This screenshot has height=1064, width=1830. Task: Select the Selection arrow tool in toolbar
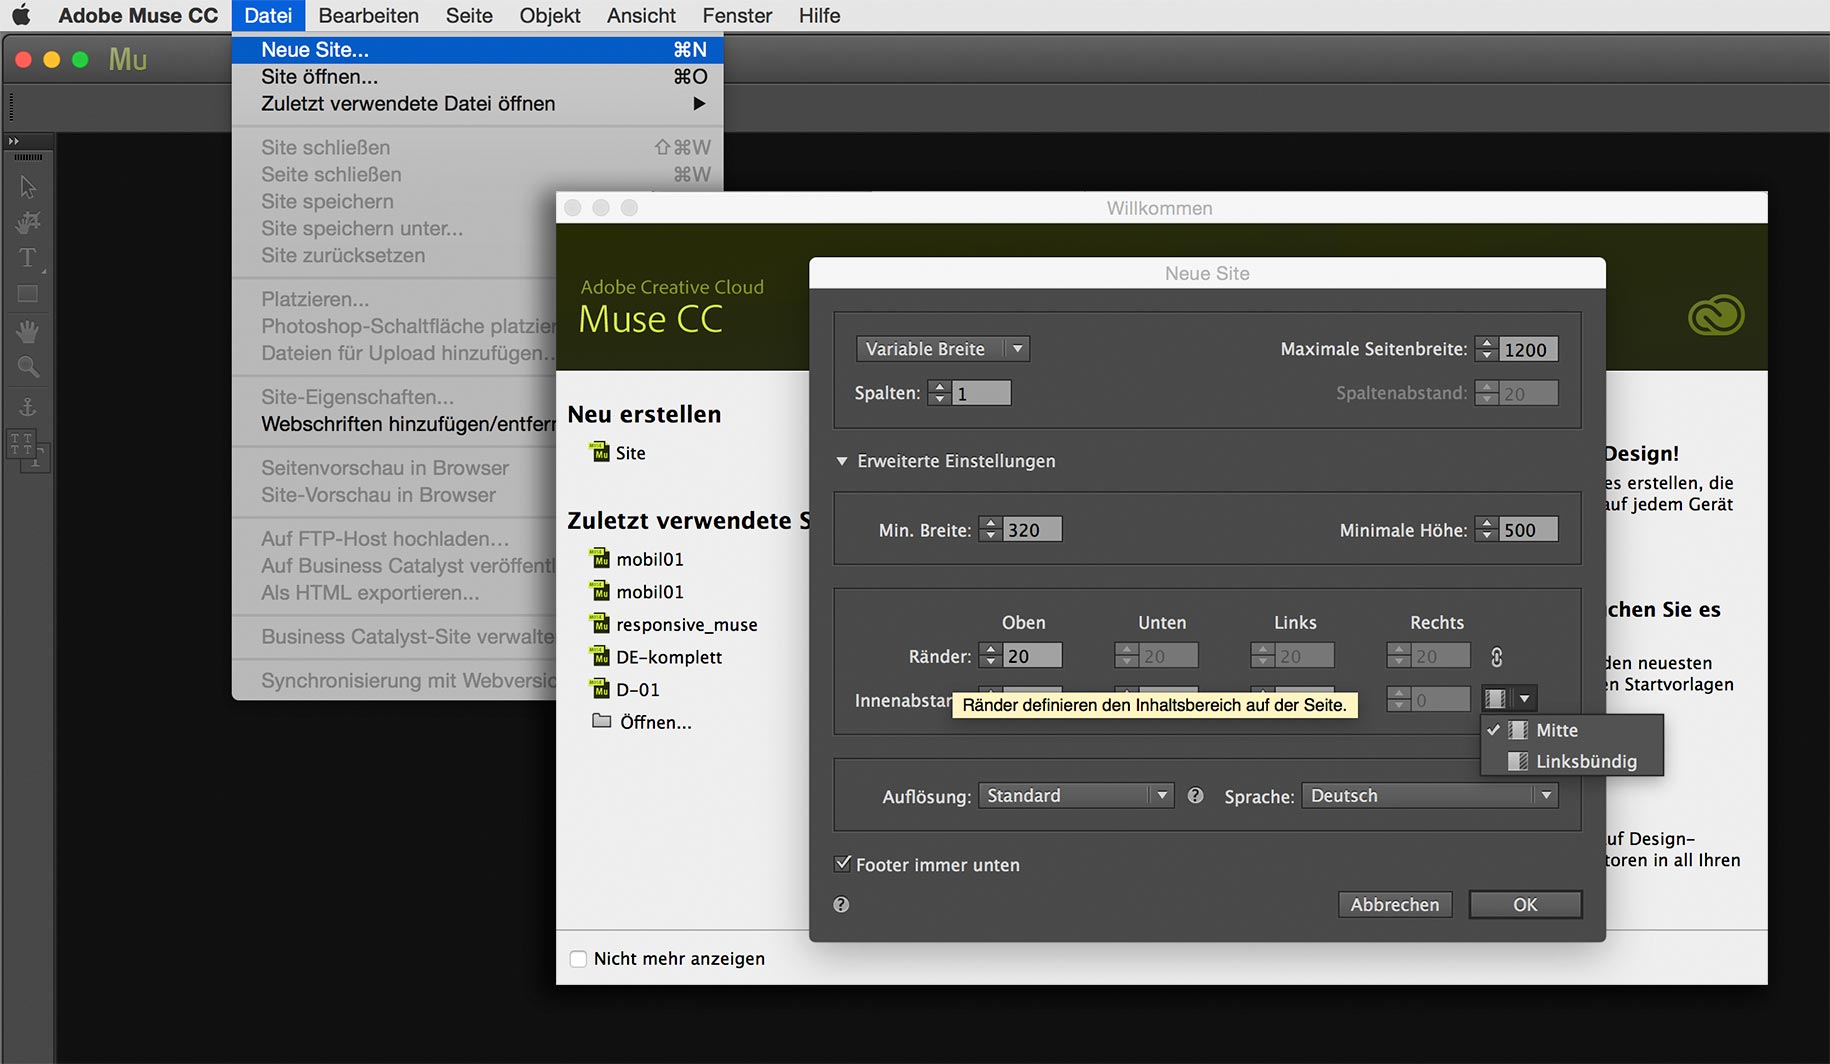click(x=28, y=187)
